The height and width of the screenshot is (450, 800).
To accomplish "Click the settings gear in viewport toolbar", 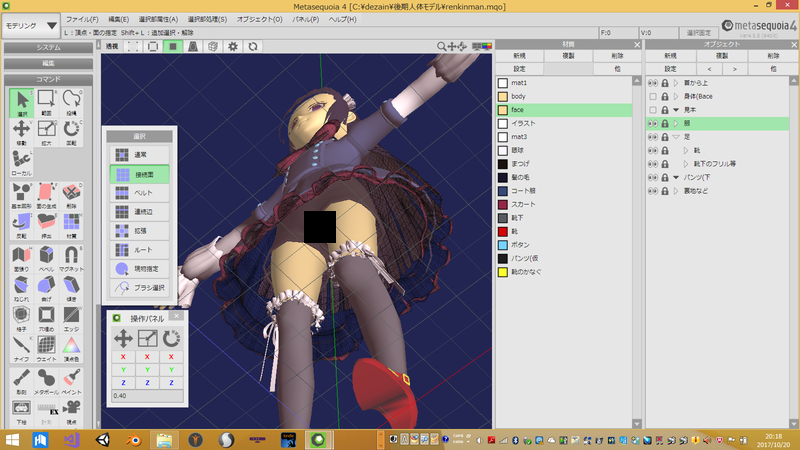I will click(x=233, y=46).
